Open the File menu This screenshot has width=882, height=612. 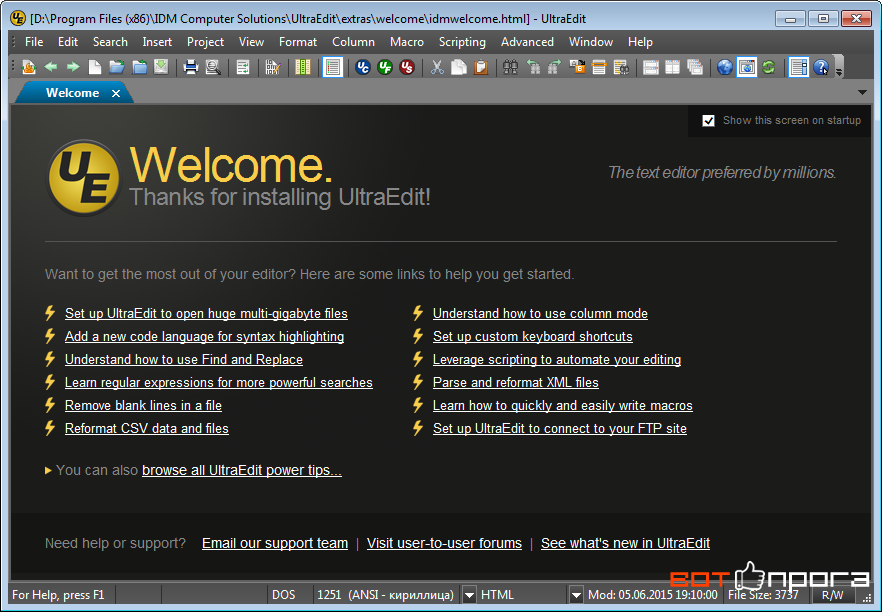click(34, 42)
